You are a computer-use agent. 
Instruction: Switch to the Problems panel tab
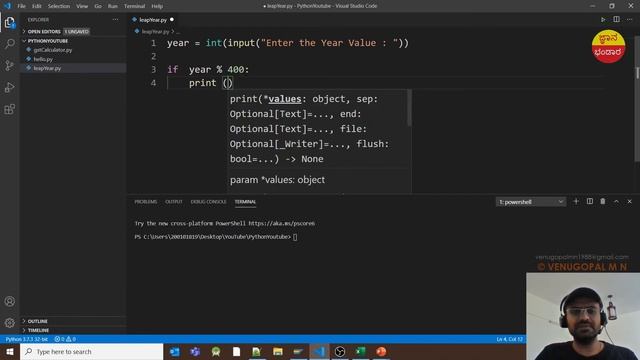[146, 202]
